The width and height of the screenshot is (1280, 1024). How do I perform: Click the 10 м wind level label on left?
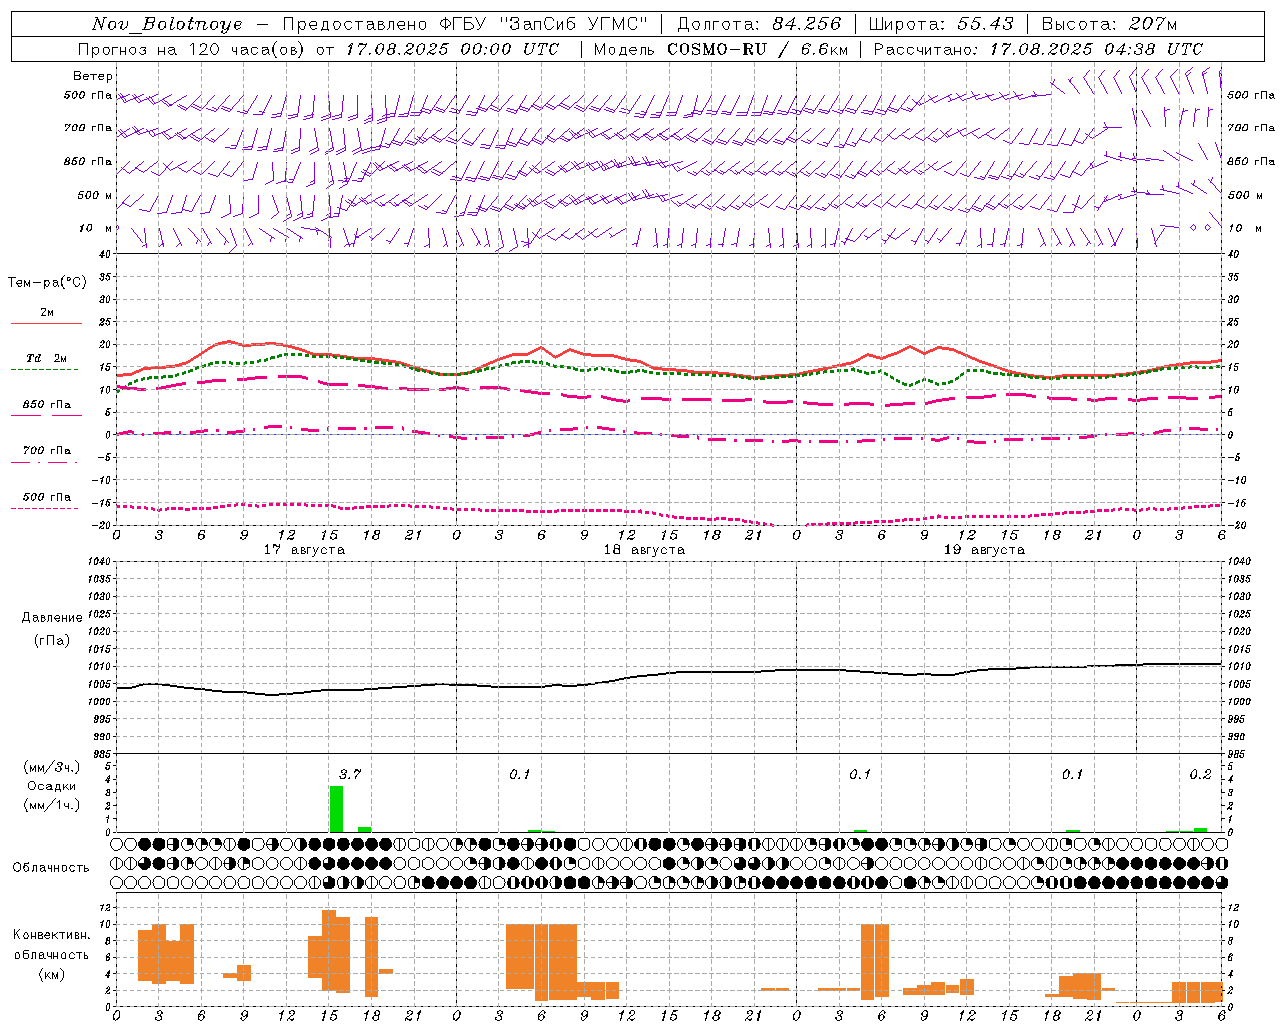(x=96, y=228)
